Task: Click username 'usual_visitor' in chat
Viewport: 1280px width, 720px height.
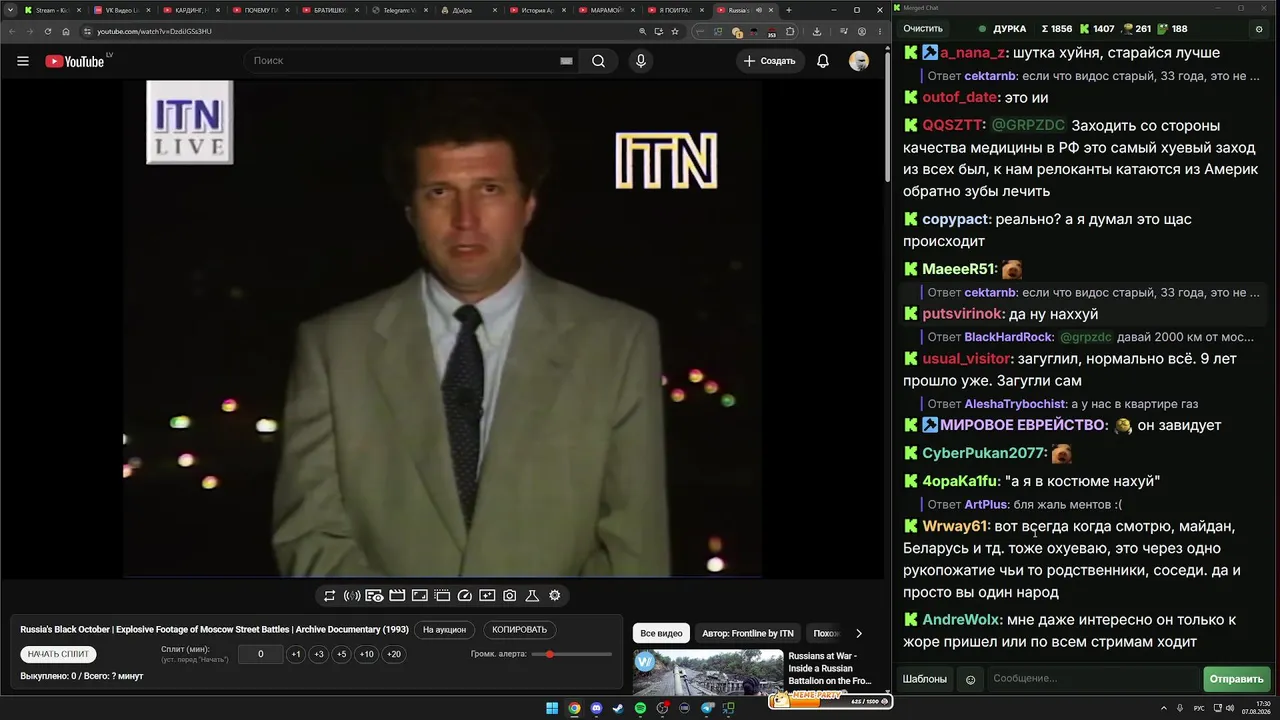Action: coord(966,358)
